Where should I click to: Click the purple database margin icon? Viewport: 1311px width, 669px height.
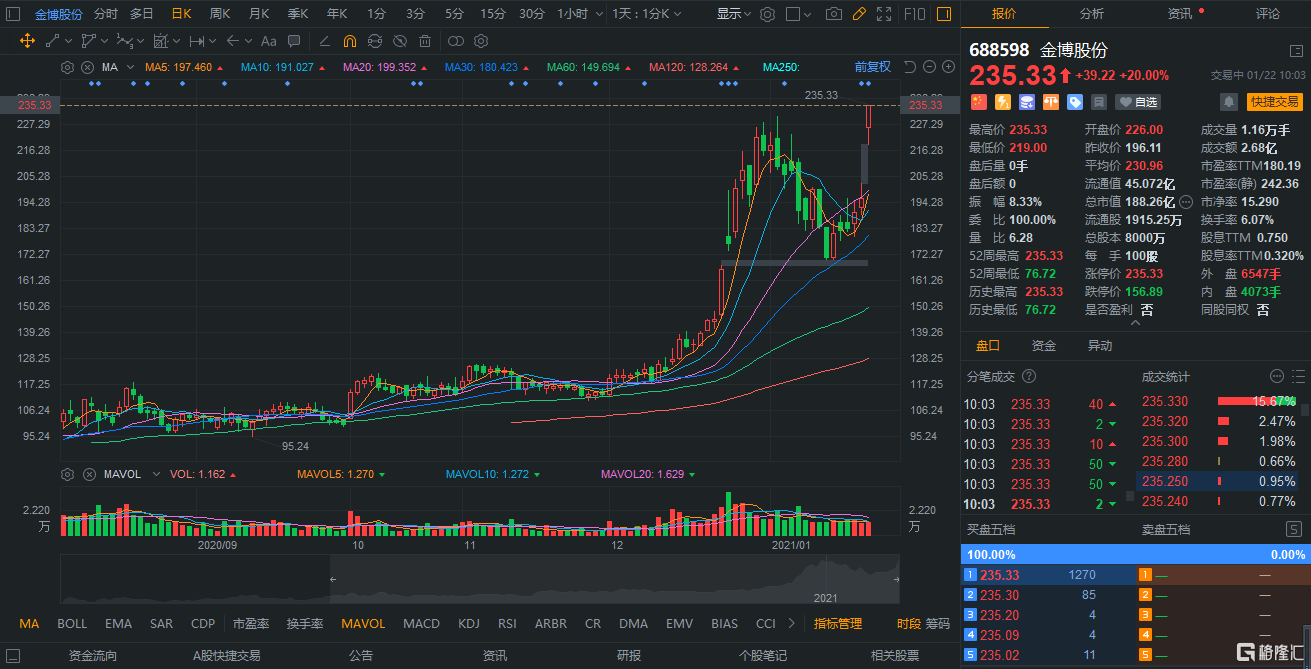(1027, 102)
